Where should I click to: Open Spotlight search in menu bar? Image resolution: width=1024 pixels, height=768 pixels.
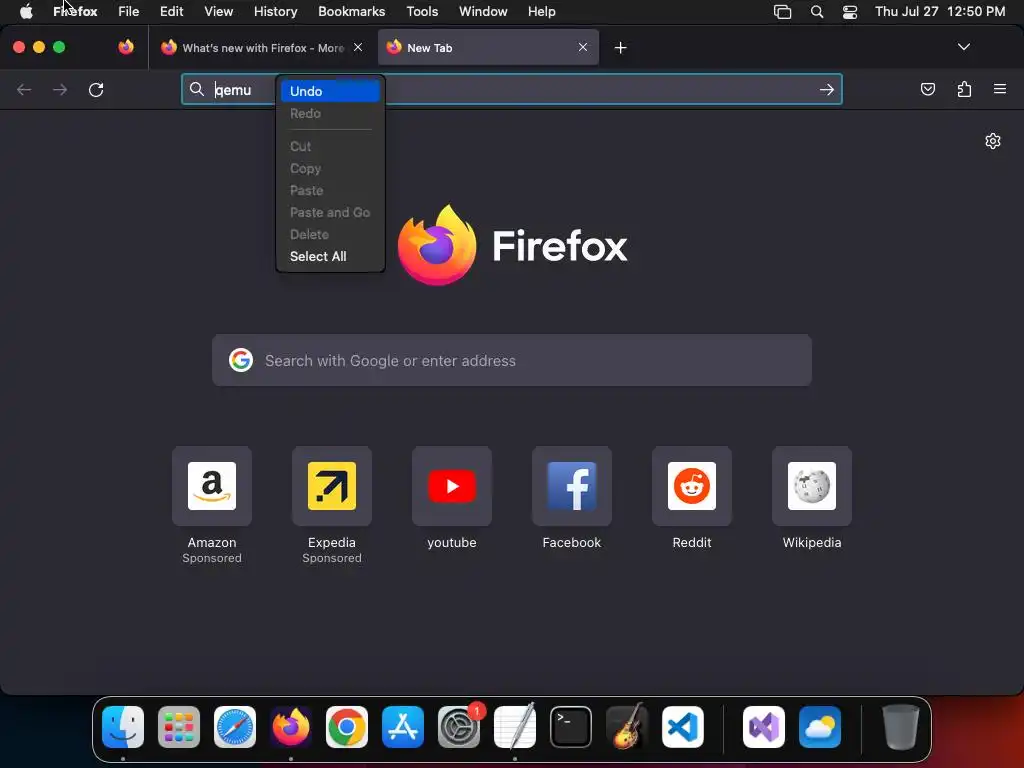pos(816,12)
